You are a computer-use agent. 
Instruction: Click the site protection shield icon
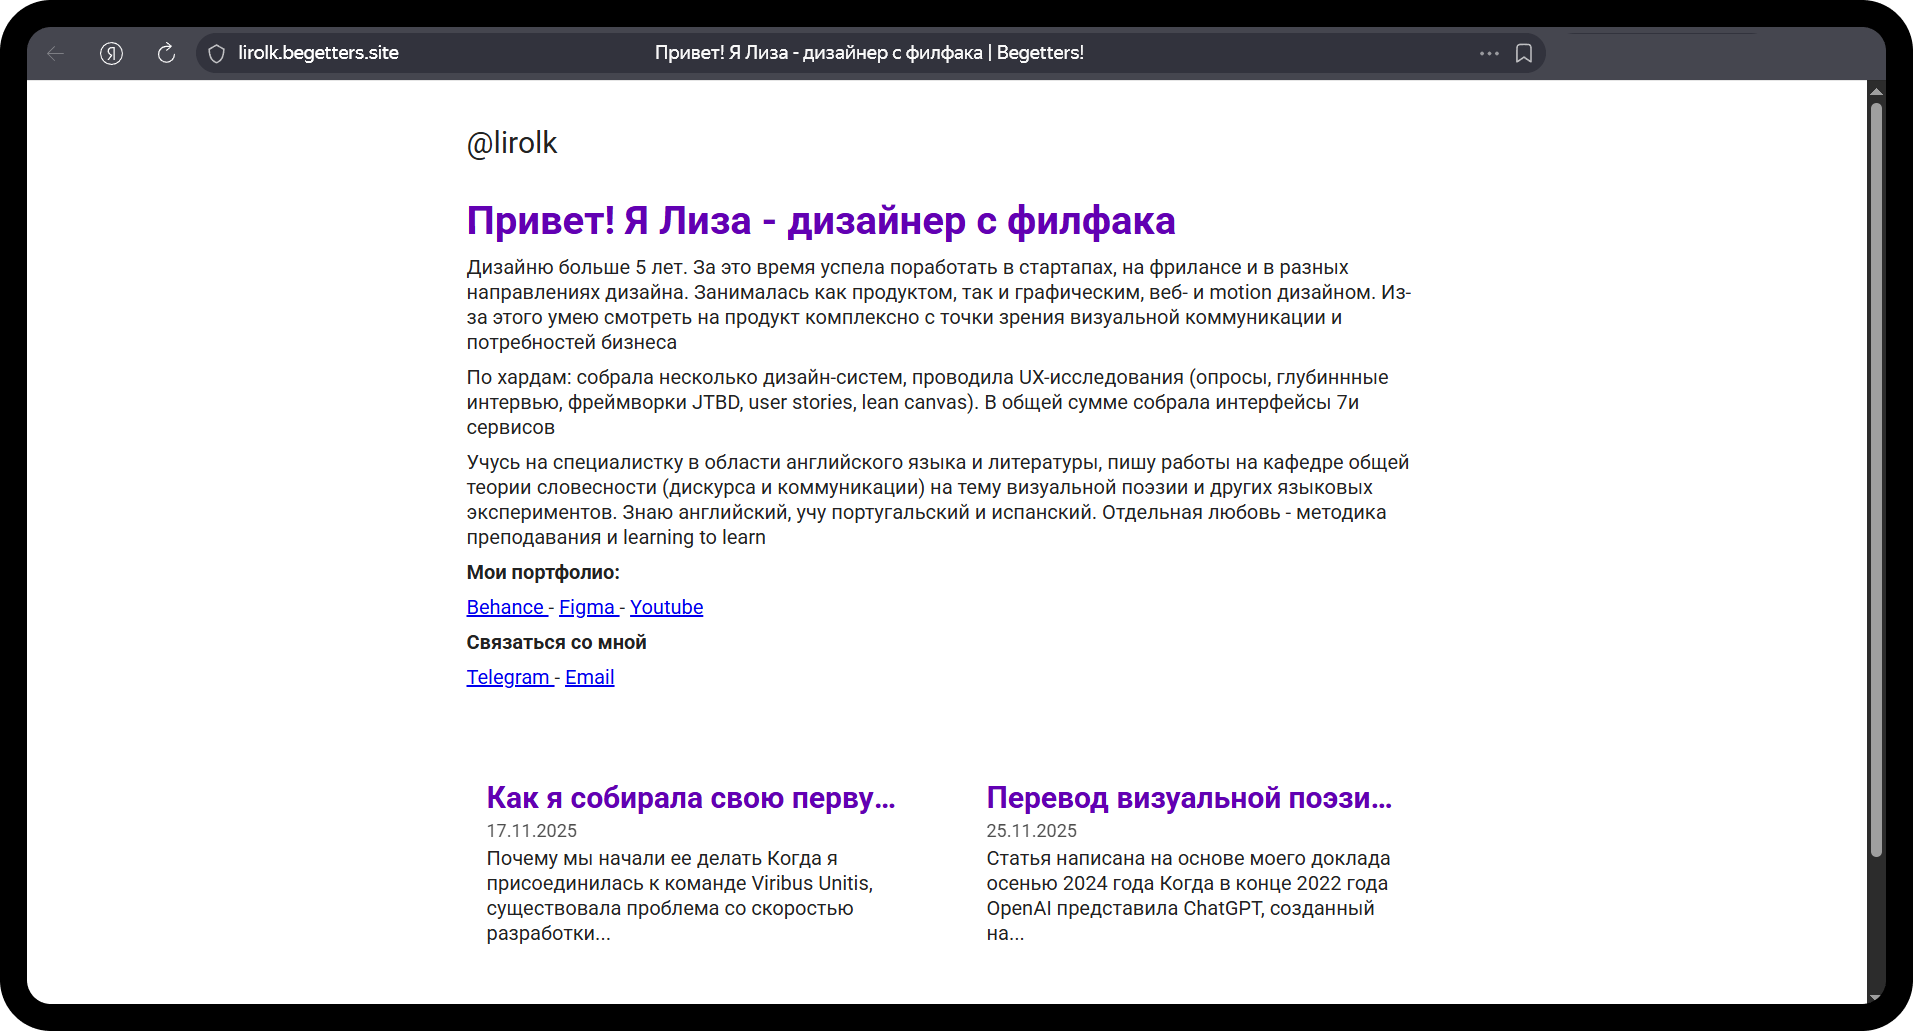[x=217, y=53]
